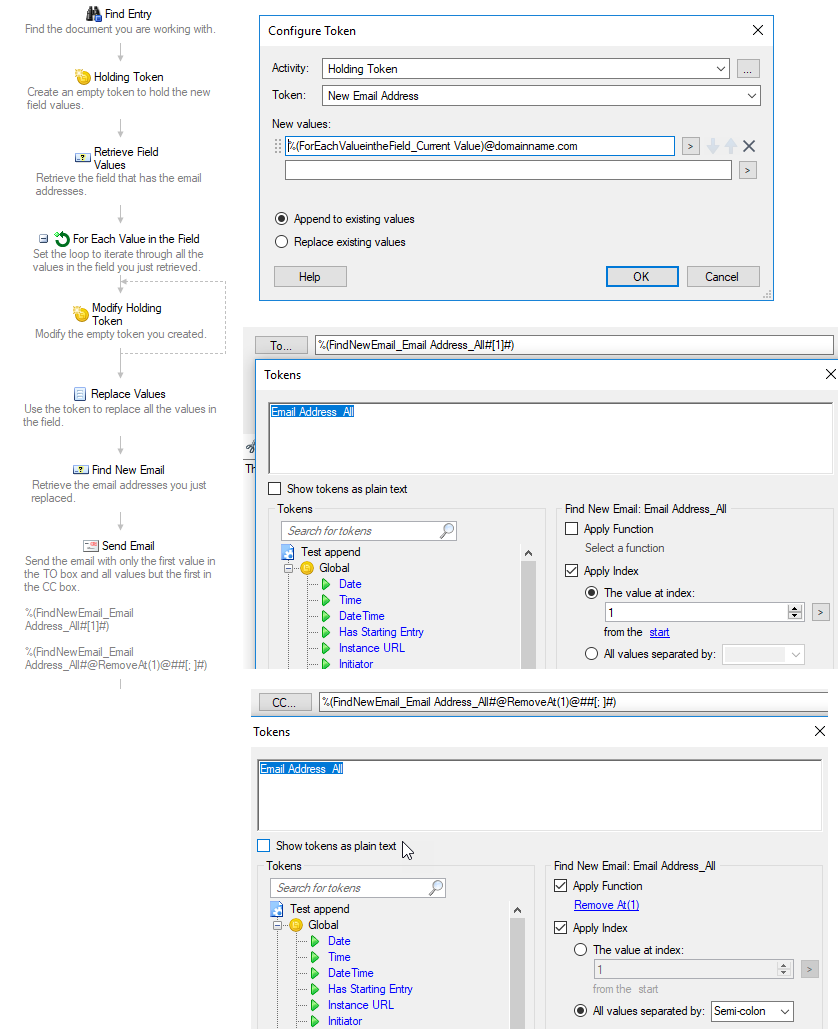Click Cancel in Configure Token dialog

coord(723,277)
